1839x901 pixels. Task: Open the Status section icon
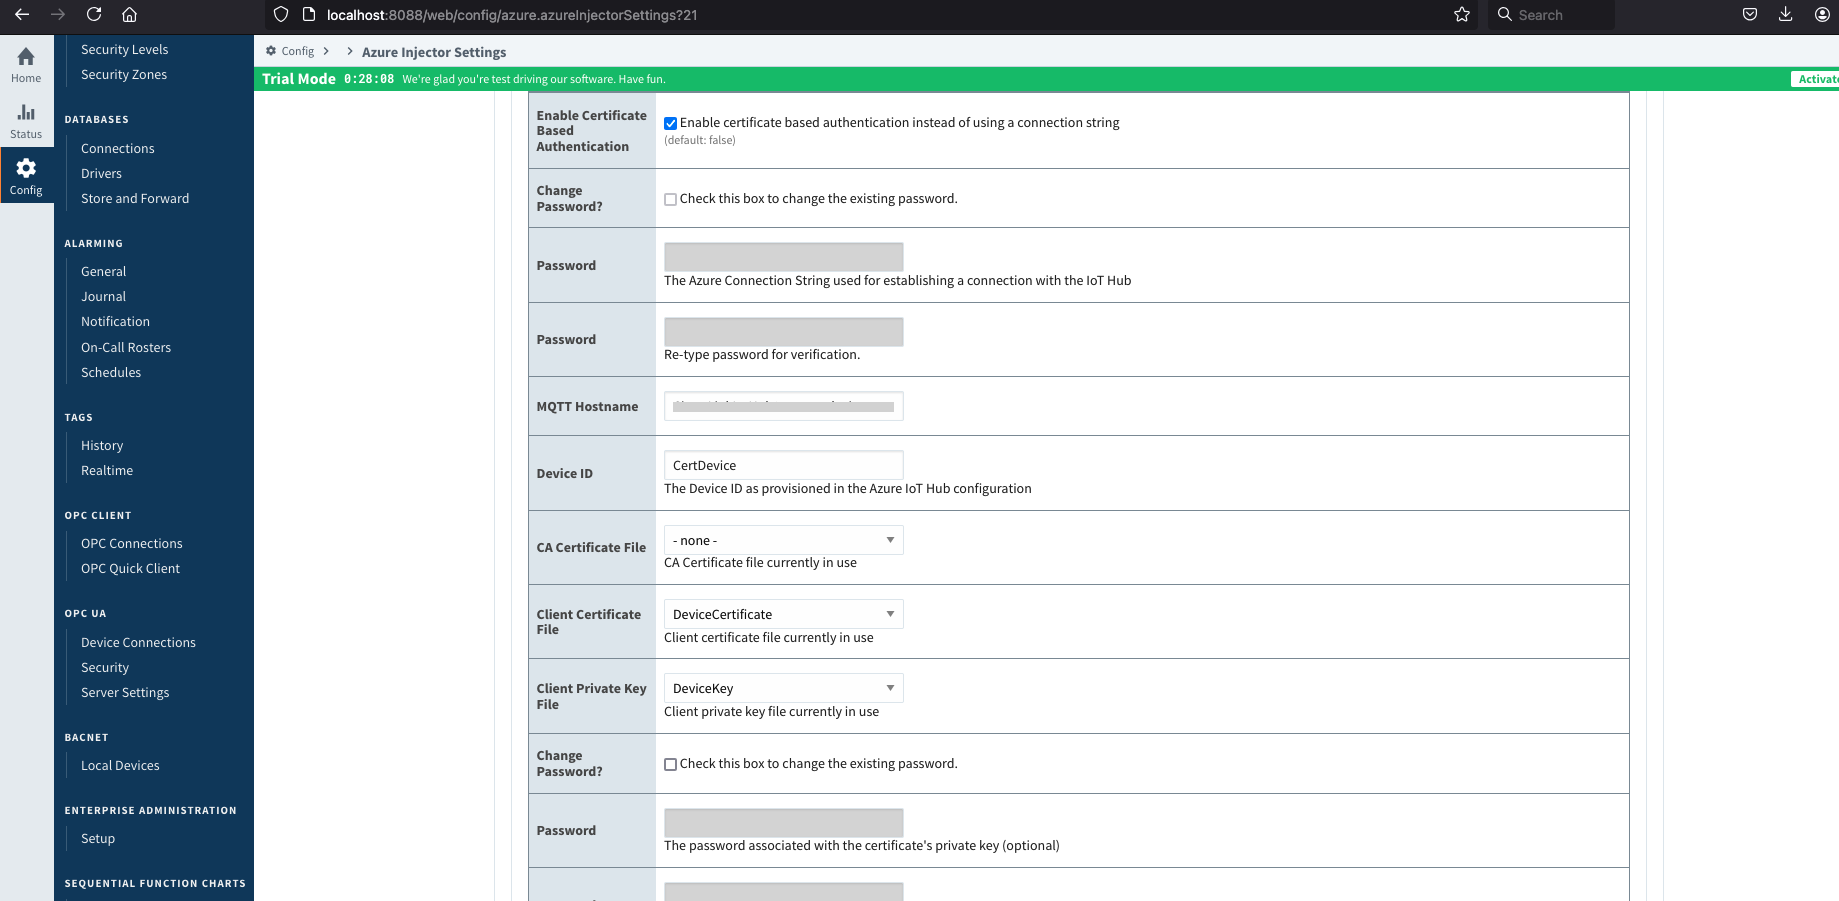[26, 120]
